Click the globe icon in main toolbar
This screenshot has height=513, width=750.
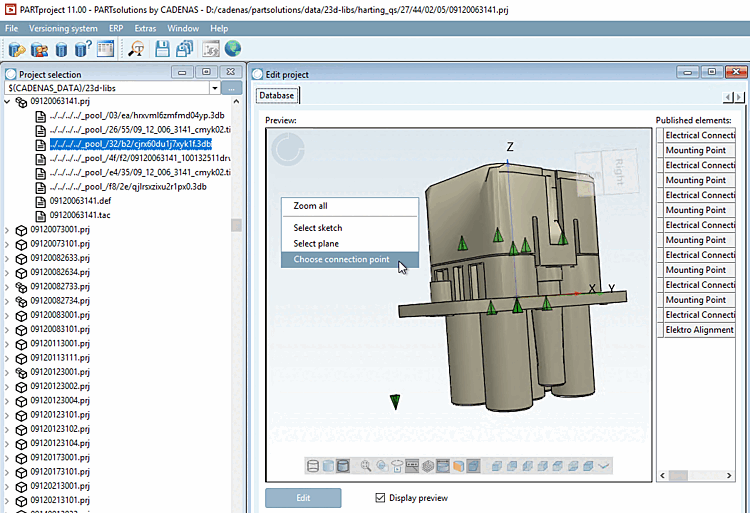coord(233,48)
